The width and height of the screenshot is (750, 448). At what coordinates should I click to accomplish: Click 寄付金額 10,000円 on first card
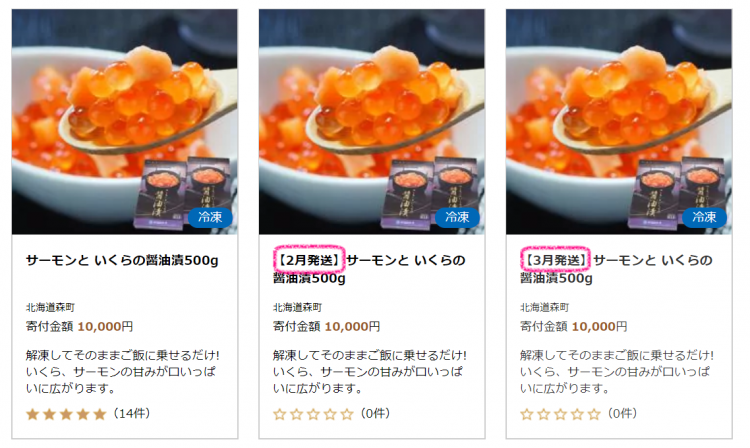coord(79,327)
